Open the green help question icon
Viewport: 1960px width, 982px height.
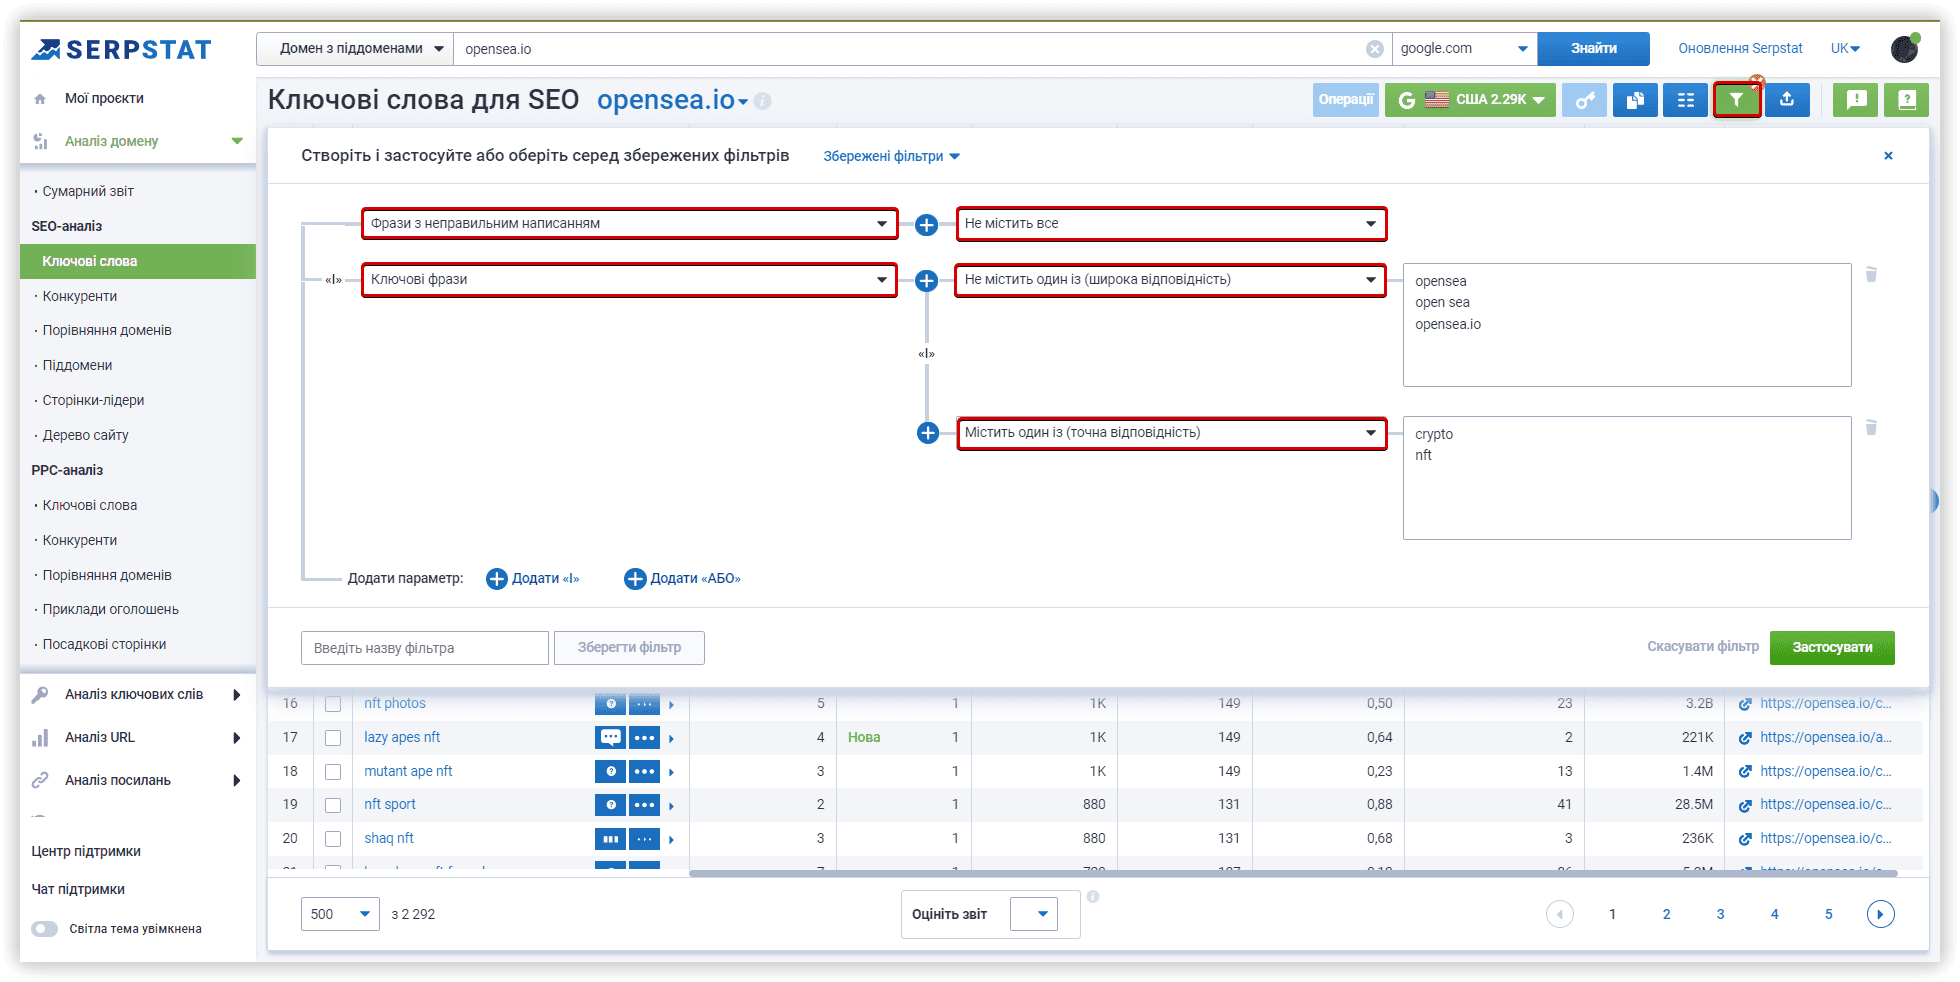click(1906, 100)
